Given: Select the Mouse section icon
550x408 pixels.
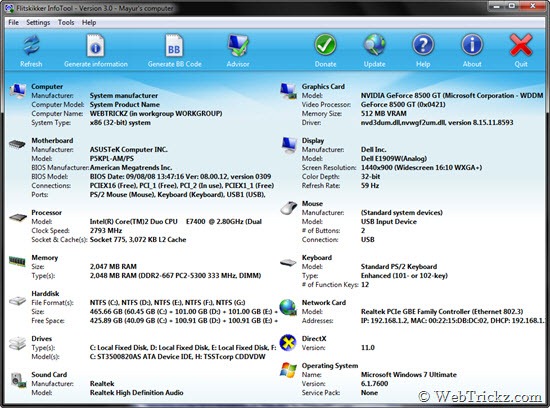Looking at the screenshot, I should [x=289, y=208].
